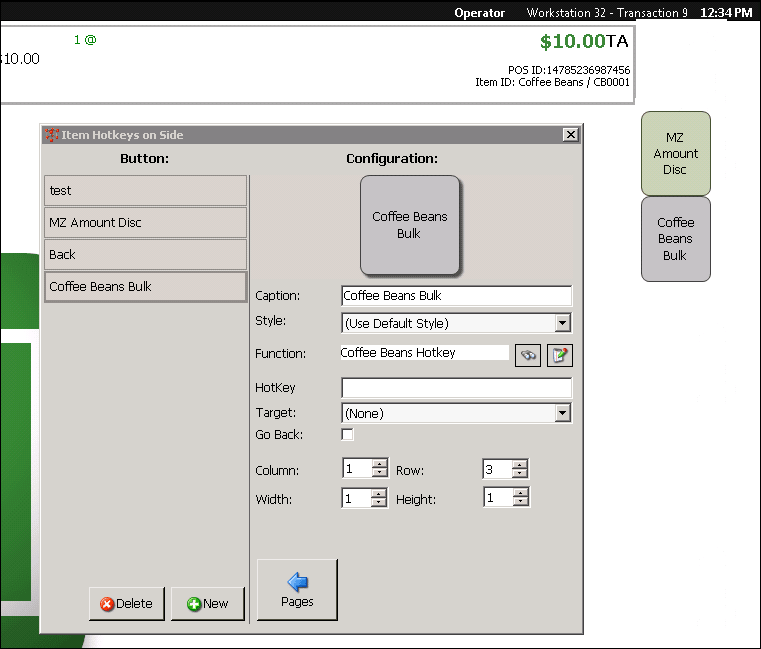
Task: Increase the Height value
Action: pyautogui.click(x=521, y=493)
